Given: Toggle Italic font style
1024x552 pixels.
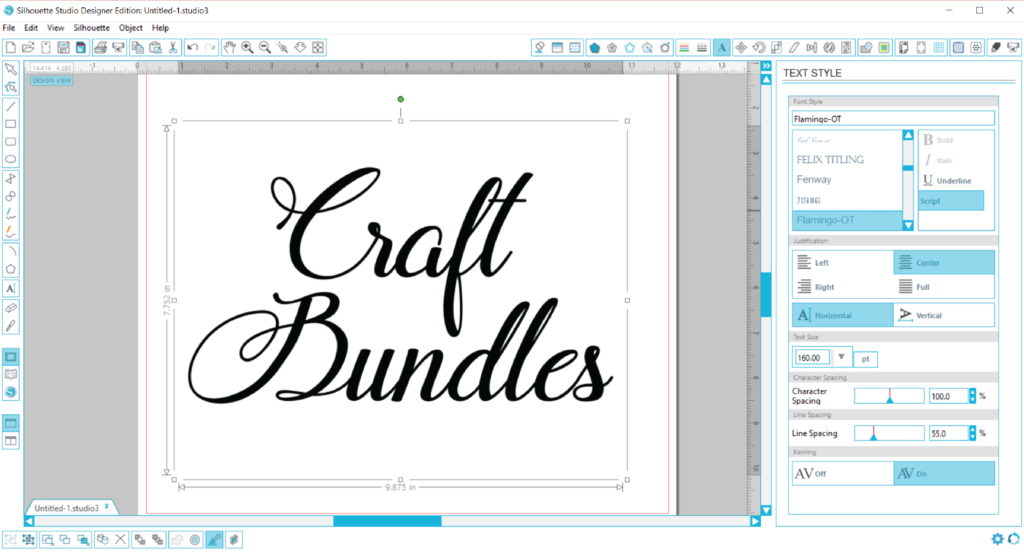Looking at the screenshot, I should click(x=938, y=160).
